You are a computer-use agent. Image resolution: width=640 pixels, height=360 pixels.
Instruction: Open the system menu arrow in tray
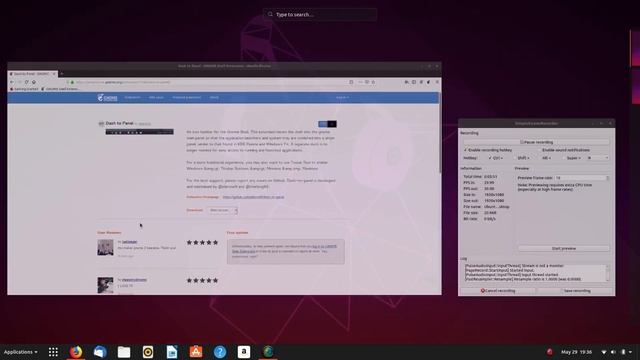[631, 352]
